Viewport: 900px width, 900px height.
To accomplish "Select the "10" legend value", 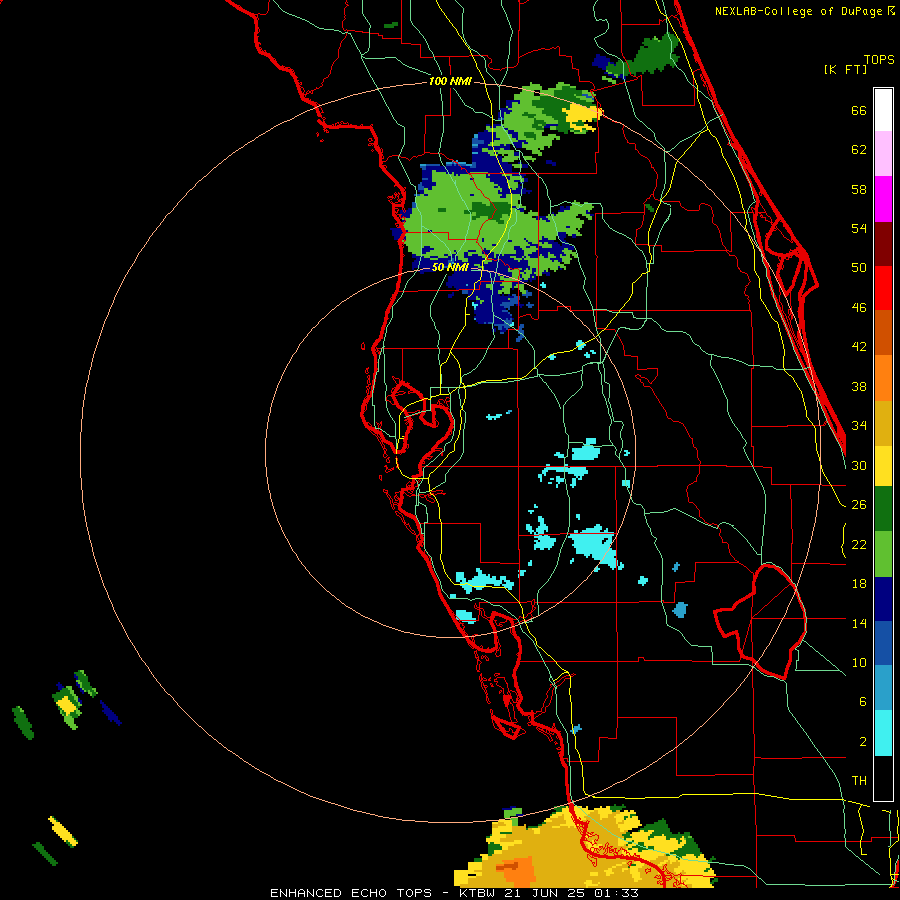I will pyautogui.click(x=859, y=662).
